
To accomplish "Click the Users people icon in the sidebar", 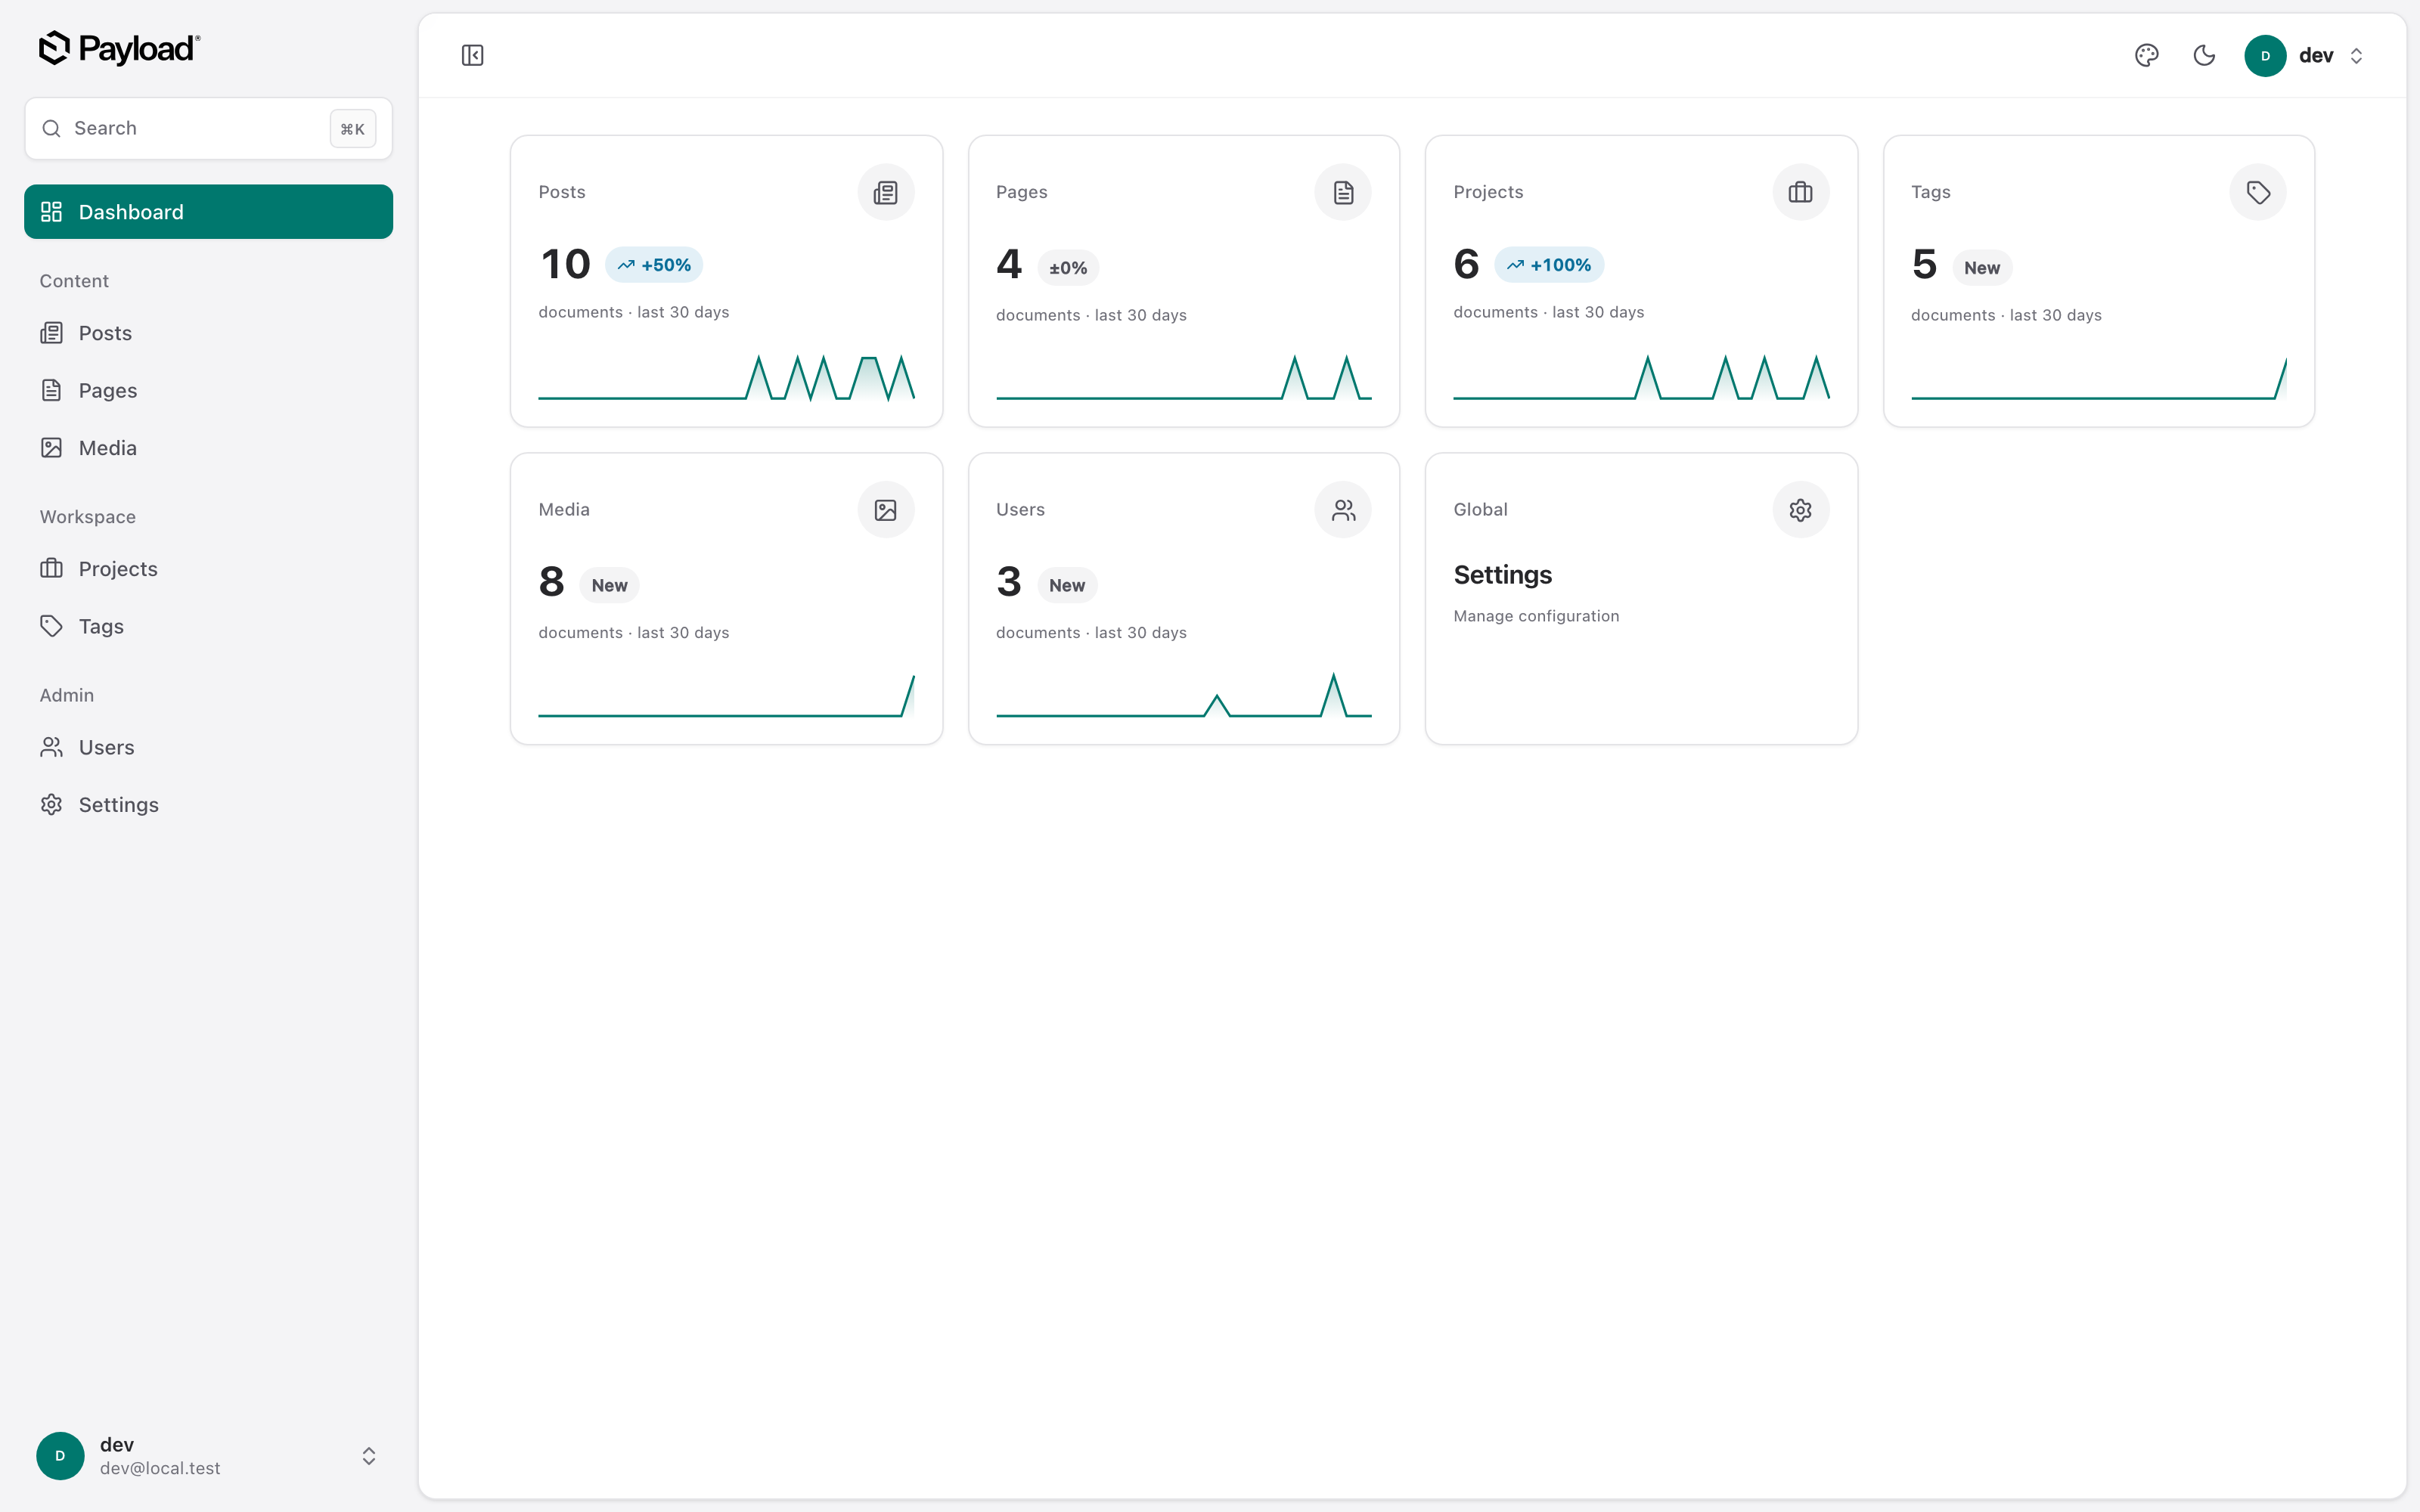I will coord(51,747).
